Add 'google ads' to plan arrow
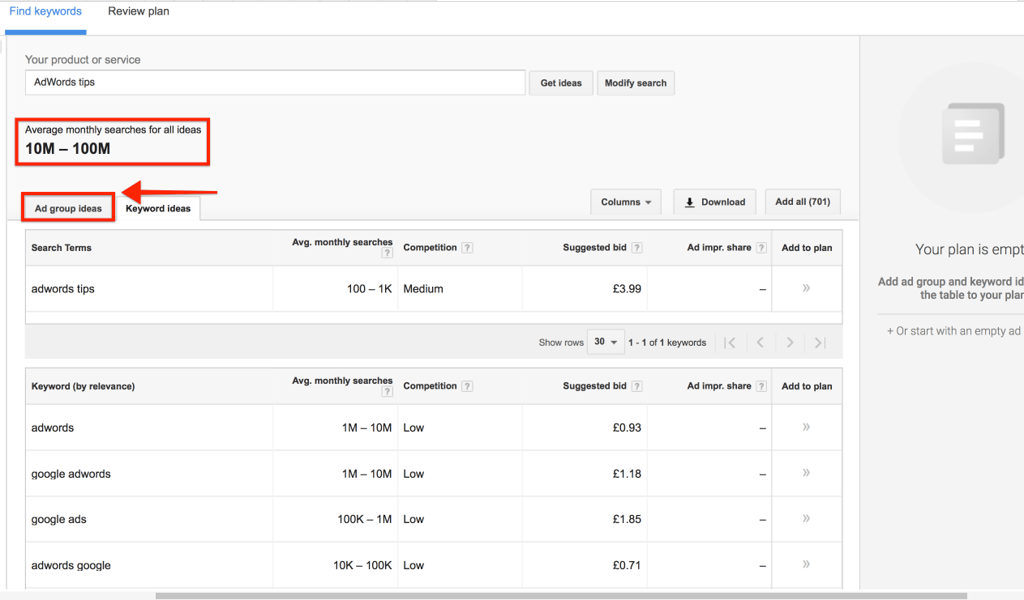The image size is (1024, 600). pos(806,518)
